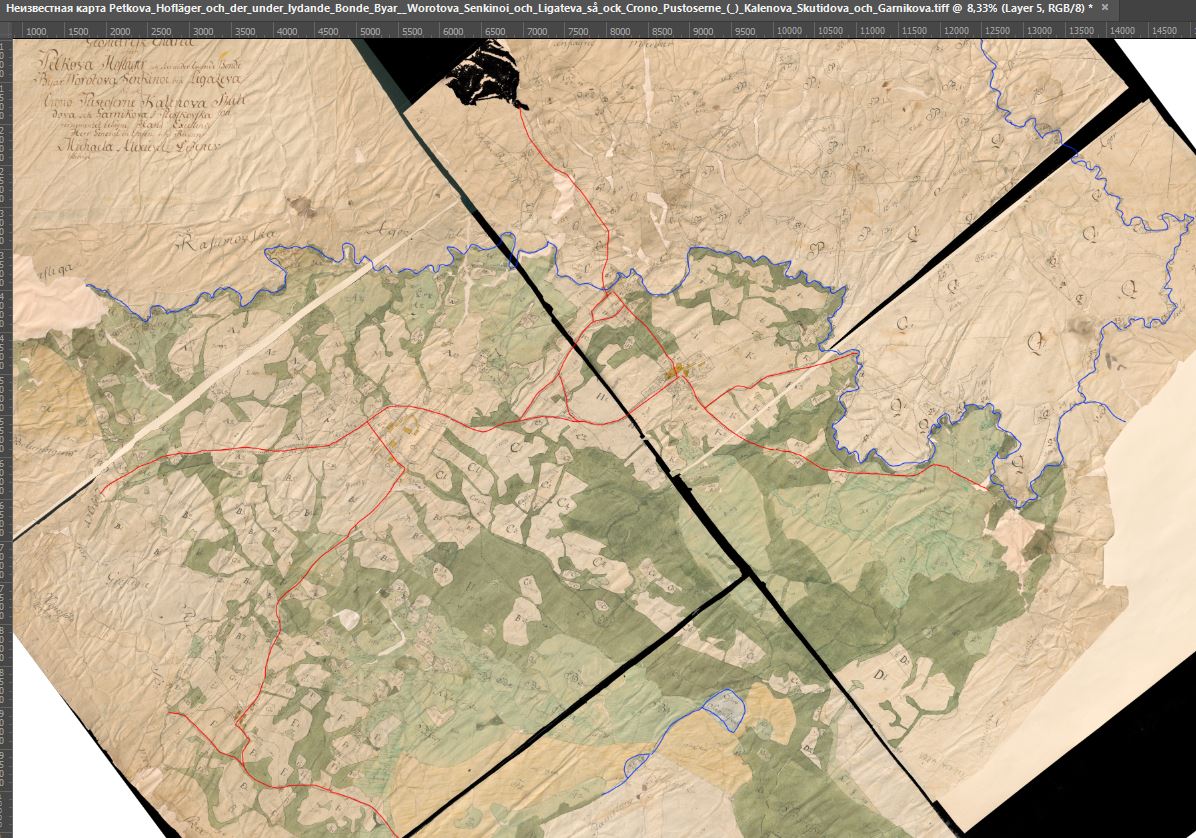
Task: Click the red road junction north of river
Action: point(608,294)
